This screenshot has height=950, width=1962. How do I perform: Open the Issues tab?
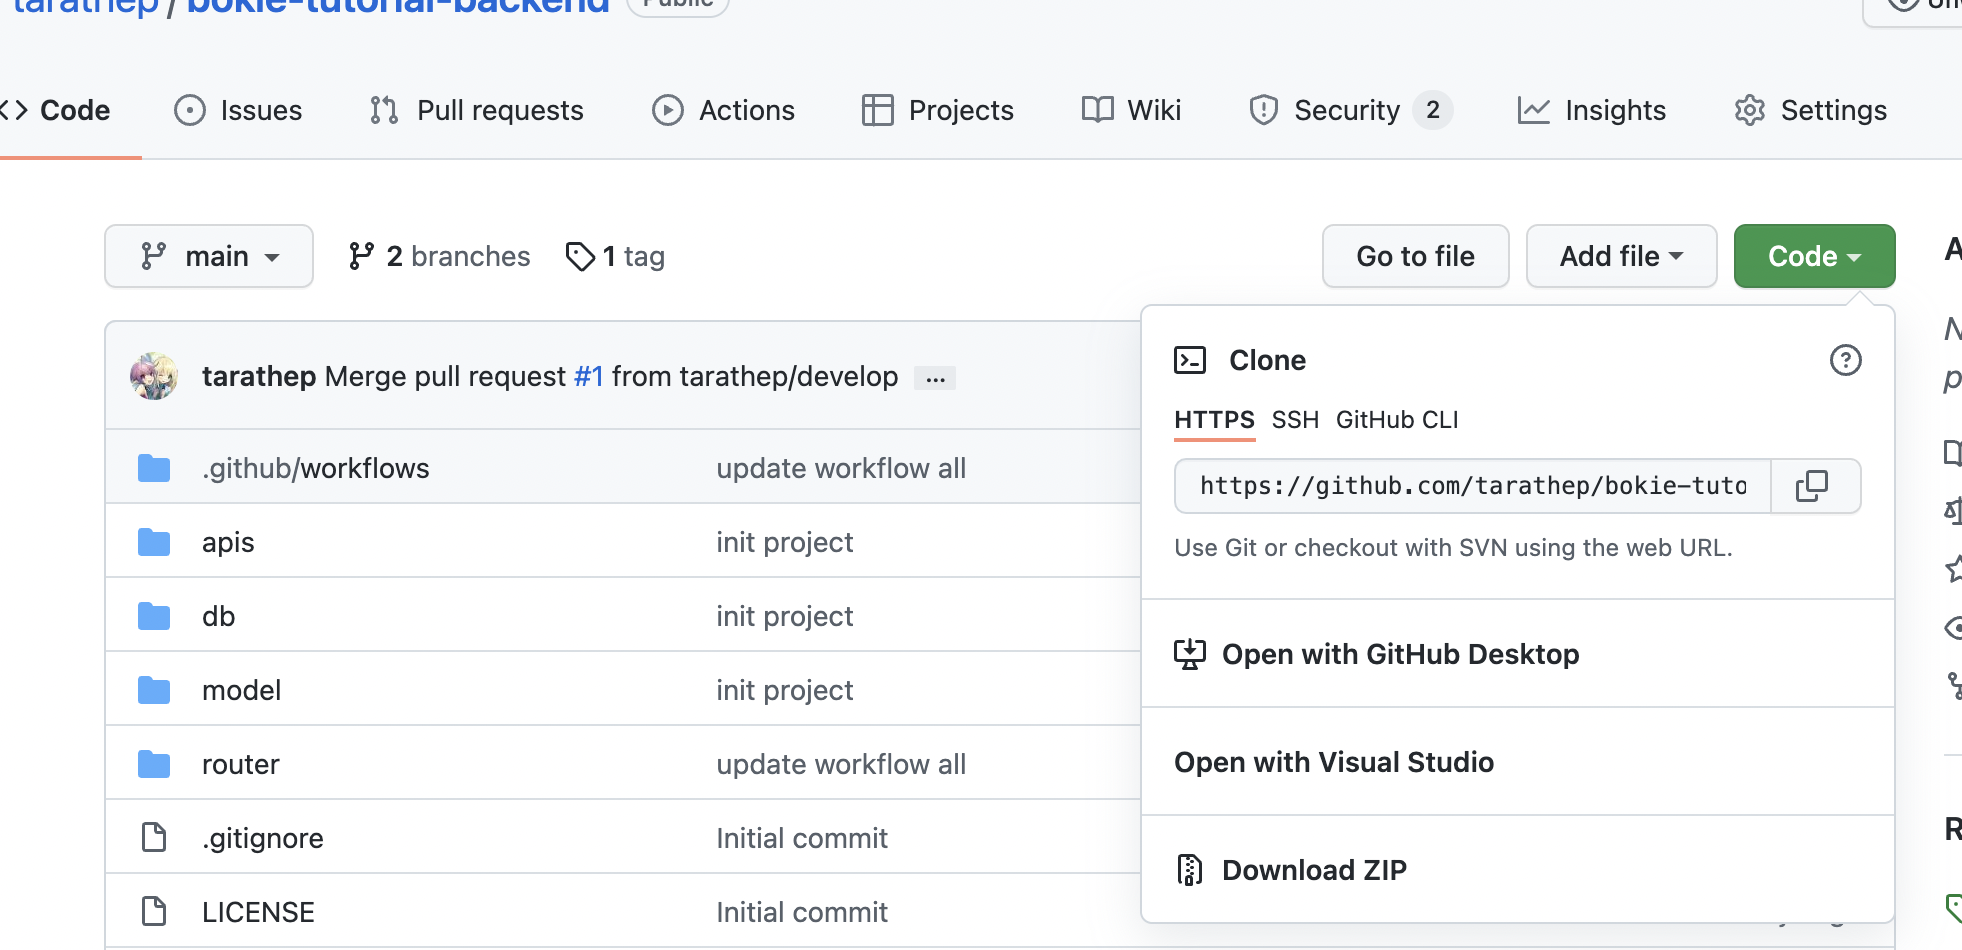(238, 110)
